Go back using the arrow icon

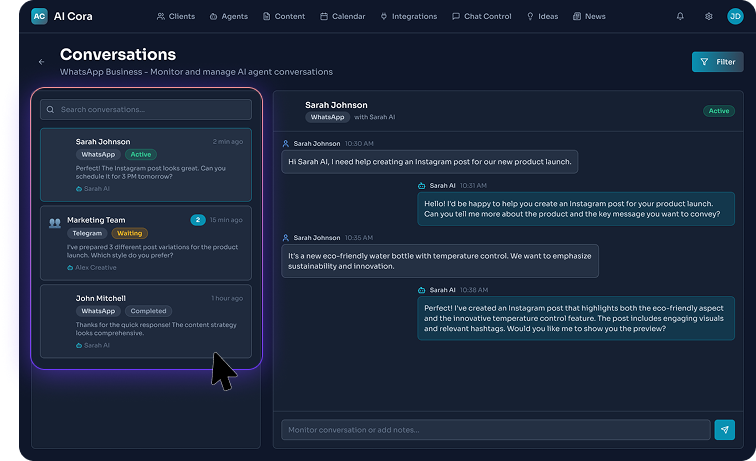coord(42,62)
